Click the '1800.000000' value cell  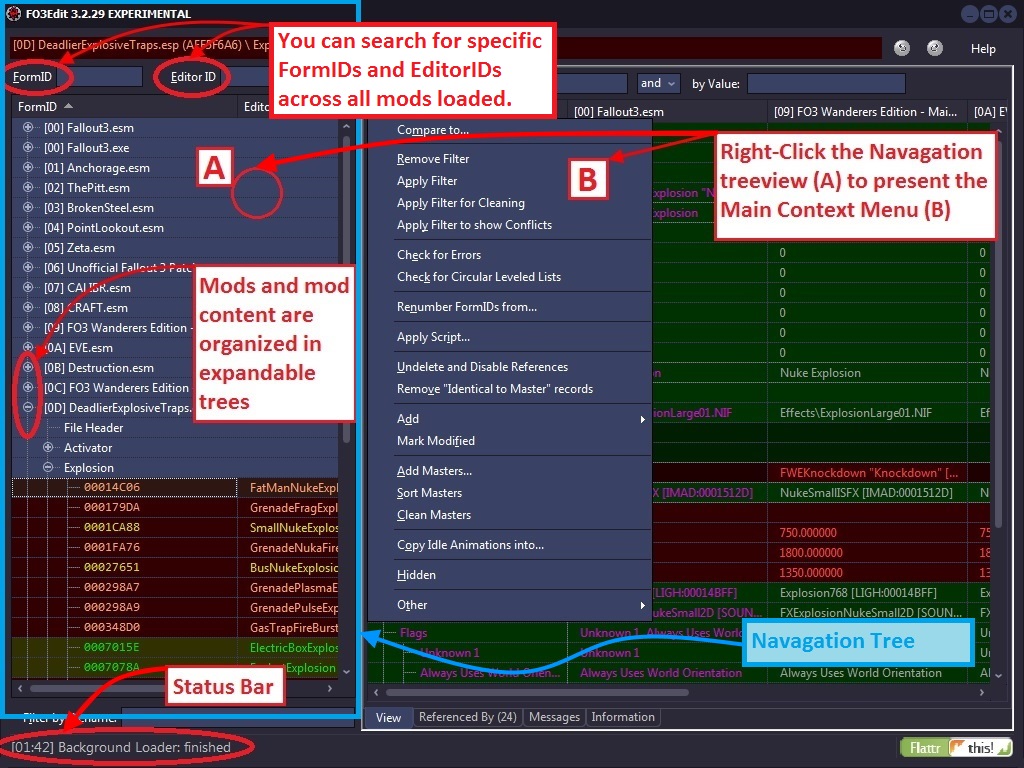coord(867,552)
